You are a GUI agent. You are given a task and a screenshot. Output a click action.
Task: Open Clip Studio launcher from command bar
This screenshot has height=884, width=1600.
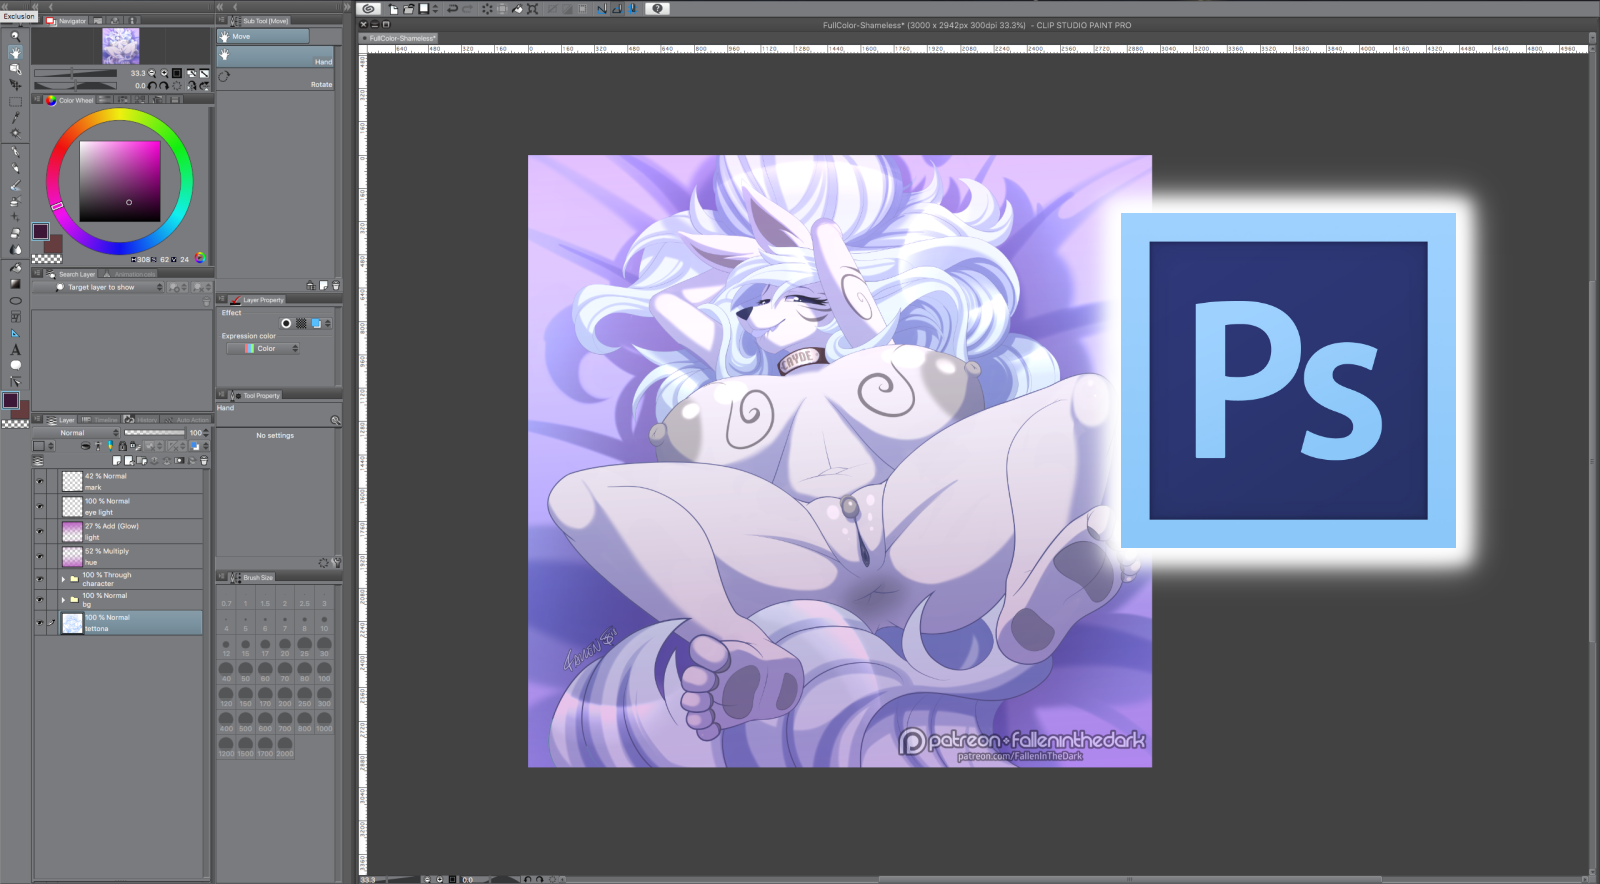(x=368, y=9)
